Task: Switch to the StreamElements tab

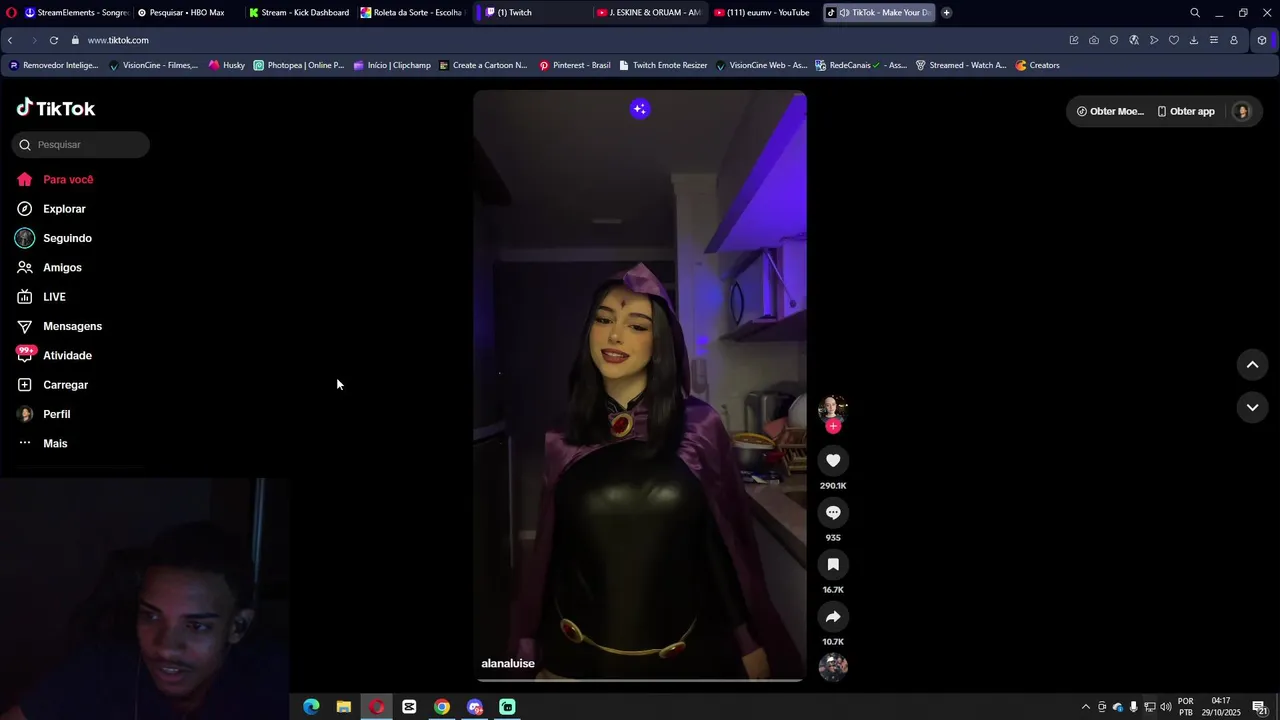Action: 76,13
